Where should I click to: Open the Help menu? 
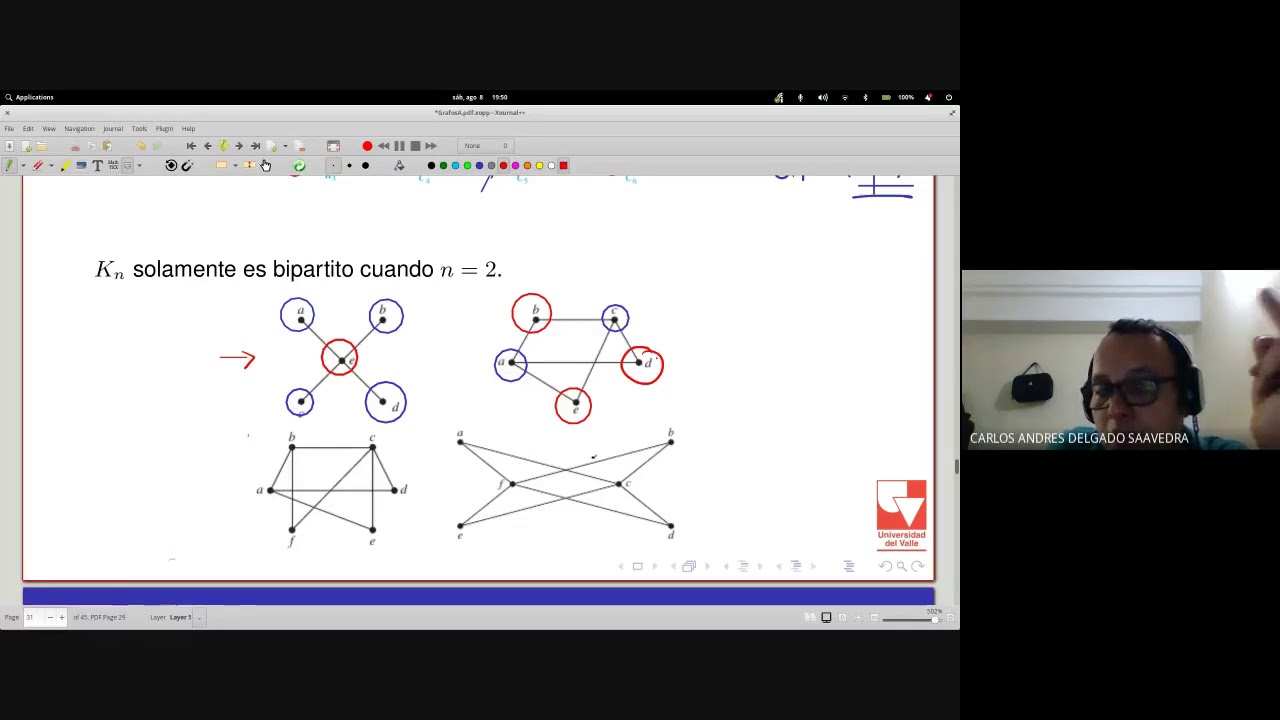[x=188, y=128]
